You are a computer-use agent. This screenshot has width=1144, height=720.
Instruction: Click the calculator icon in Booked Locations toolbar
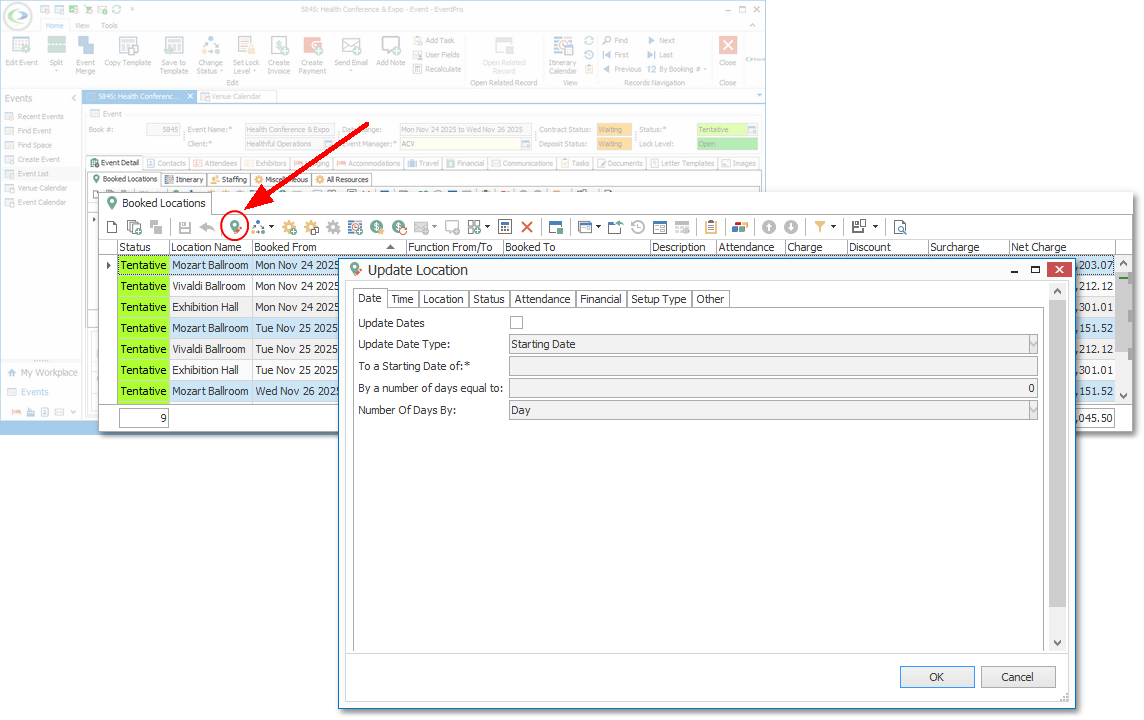point(505,227)
